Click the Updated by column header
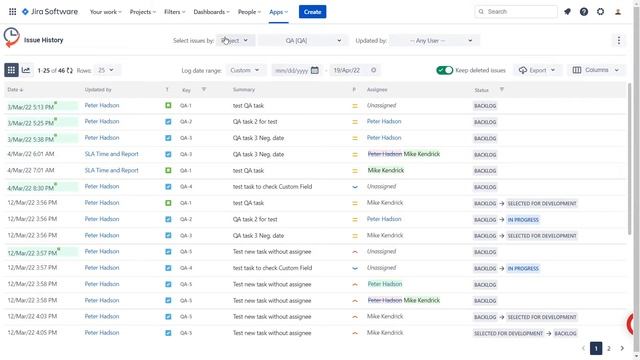640x360 pixels. point(98,89)
